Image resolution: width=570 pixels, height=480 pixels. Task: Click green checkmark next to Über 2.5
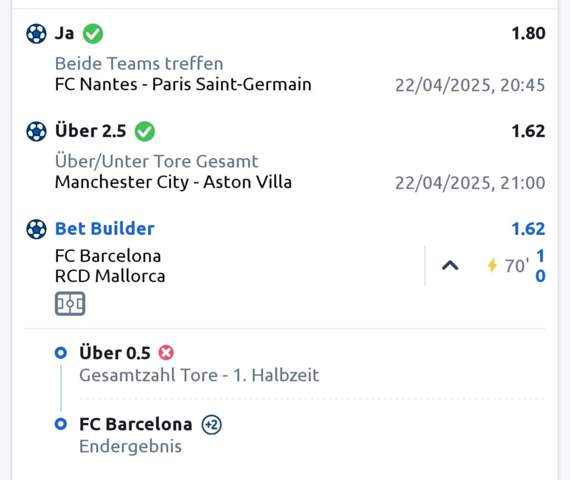(x=145, y=131)
